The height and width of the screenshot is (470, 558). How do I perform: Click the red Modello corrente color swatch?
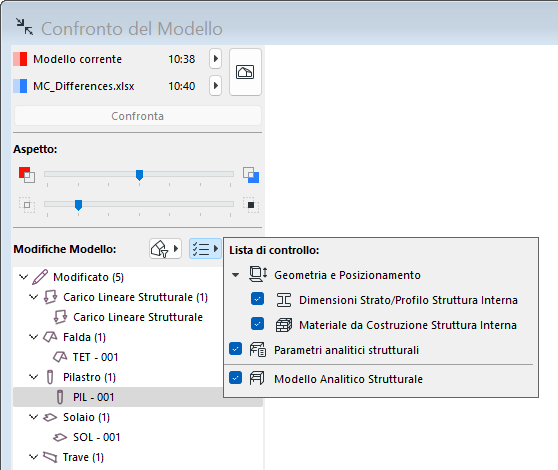[x=20, y=59]
